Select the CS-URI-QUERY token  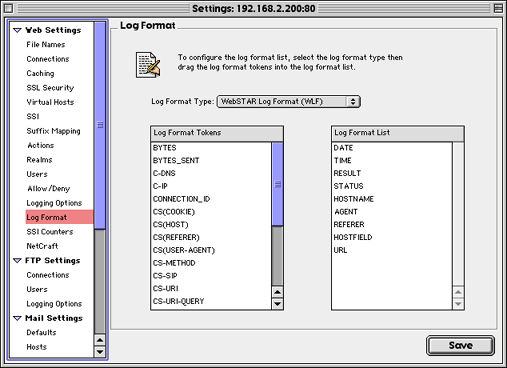pyautogui.click(x=178, y=301)
